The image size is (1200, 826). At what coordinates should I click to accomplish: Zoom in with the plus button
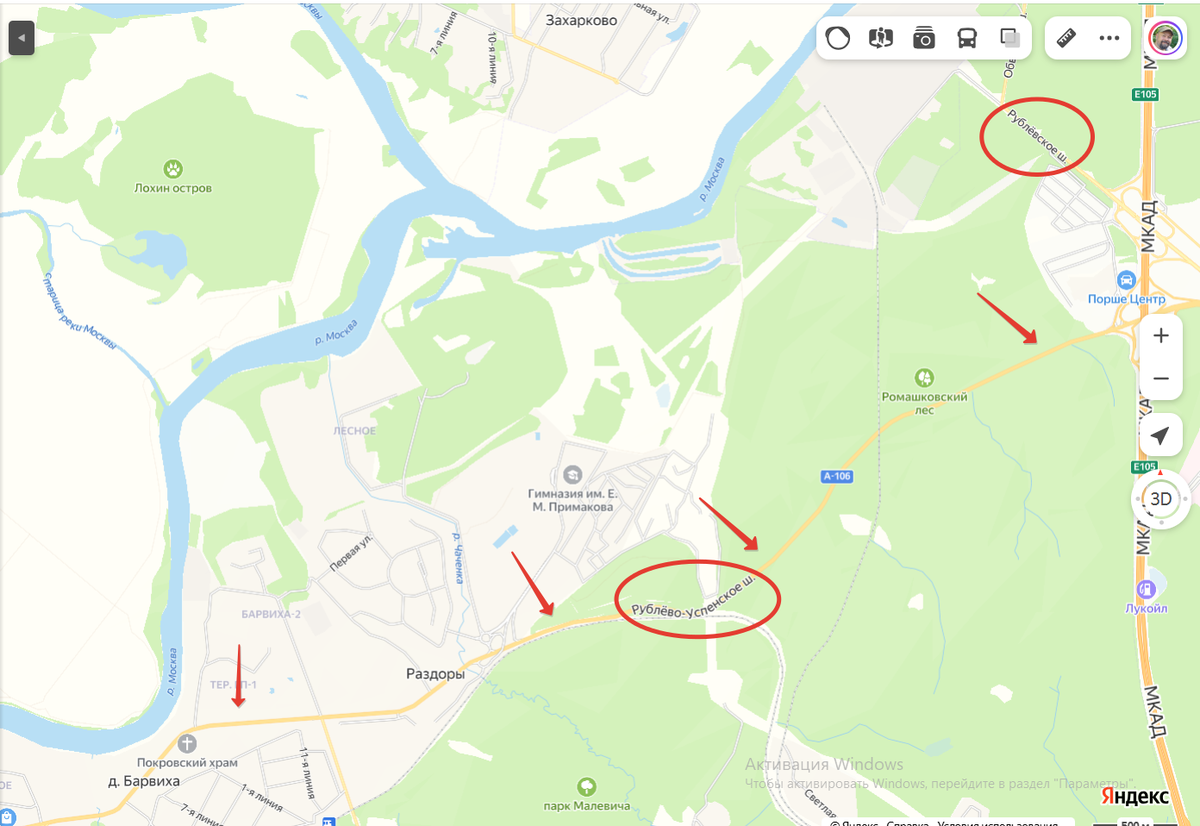[1161, 335]
